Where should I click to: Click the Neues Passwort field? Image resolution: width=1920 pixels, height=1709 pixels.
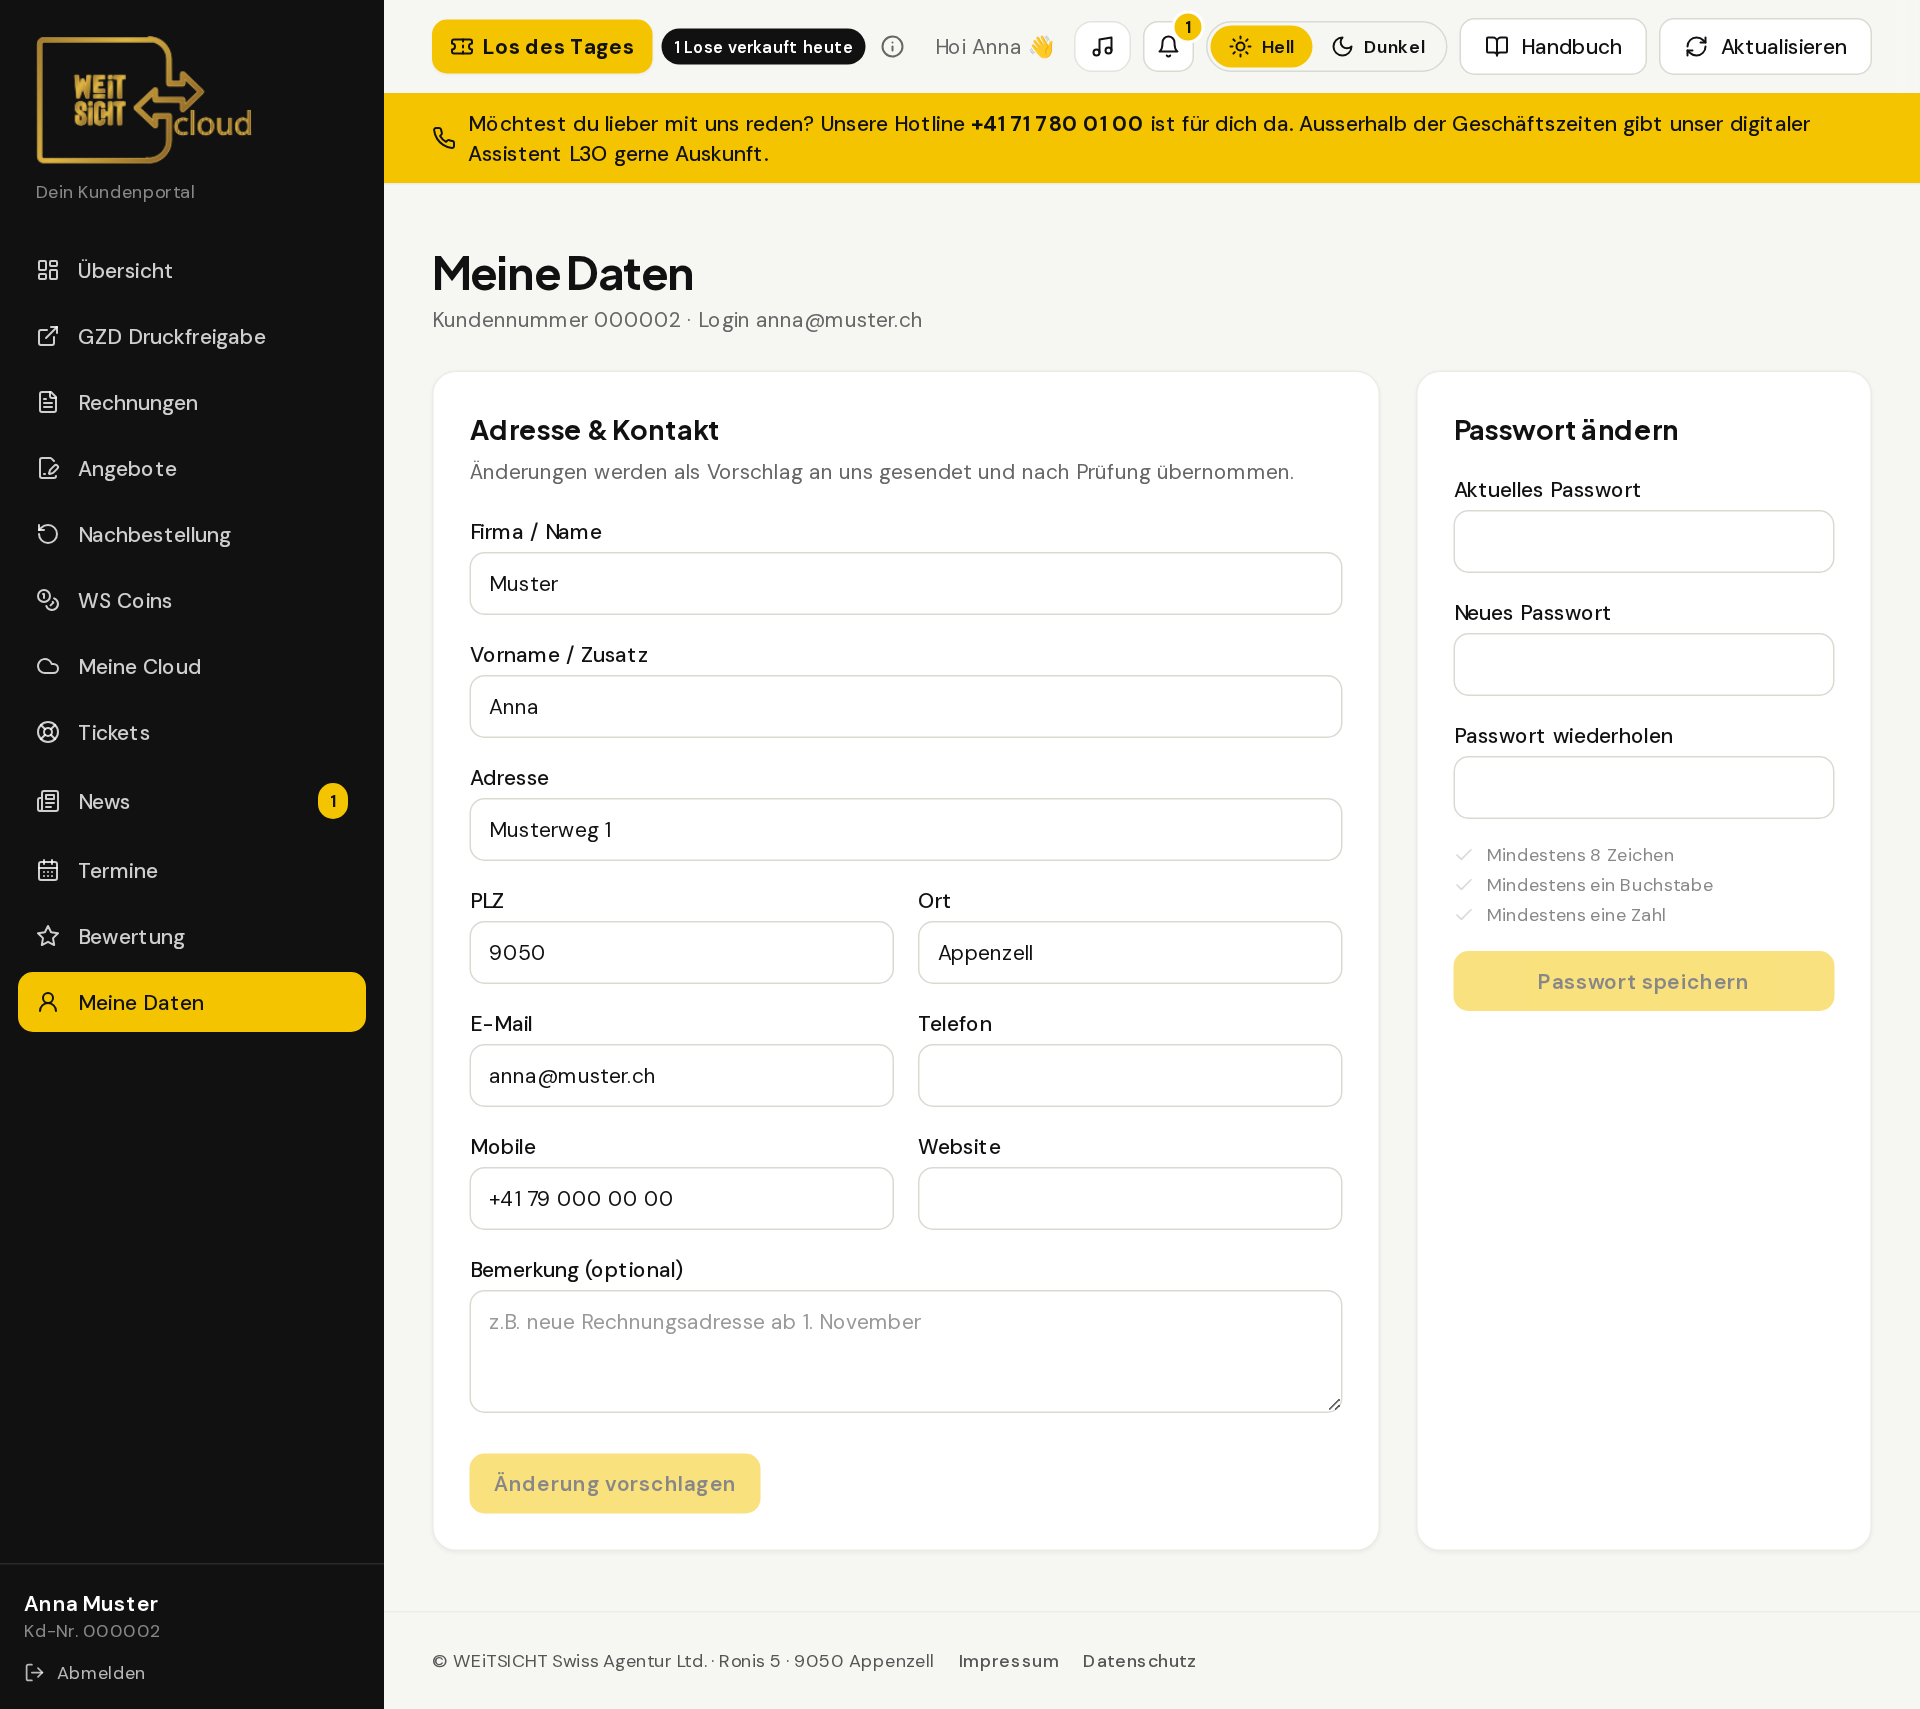coord(1644,665)
